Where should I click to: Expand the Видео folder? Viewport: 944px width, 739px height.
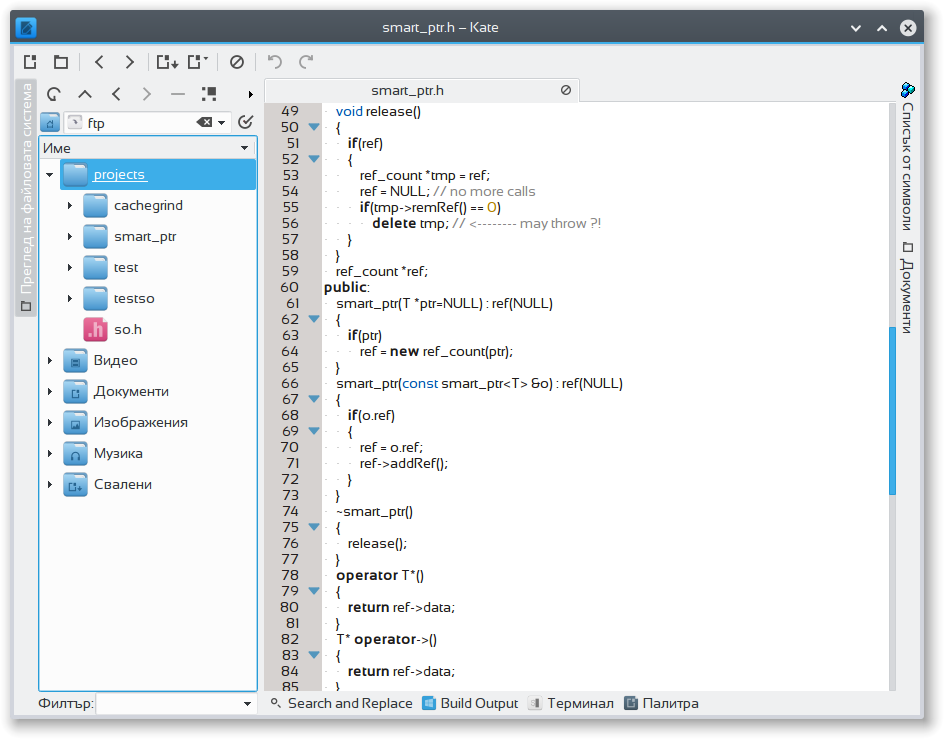pyautogui.click(x=49, y=361)
